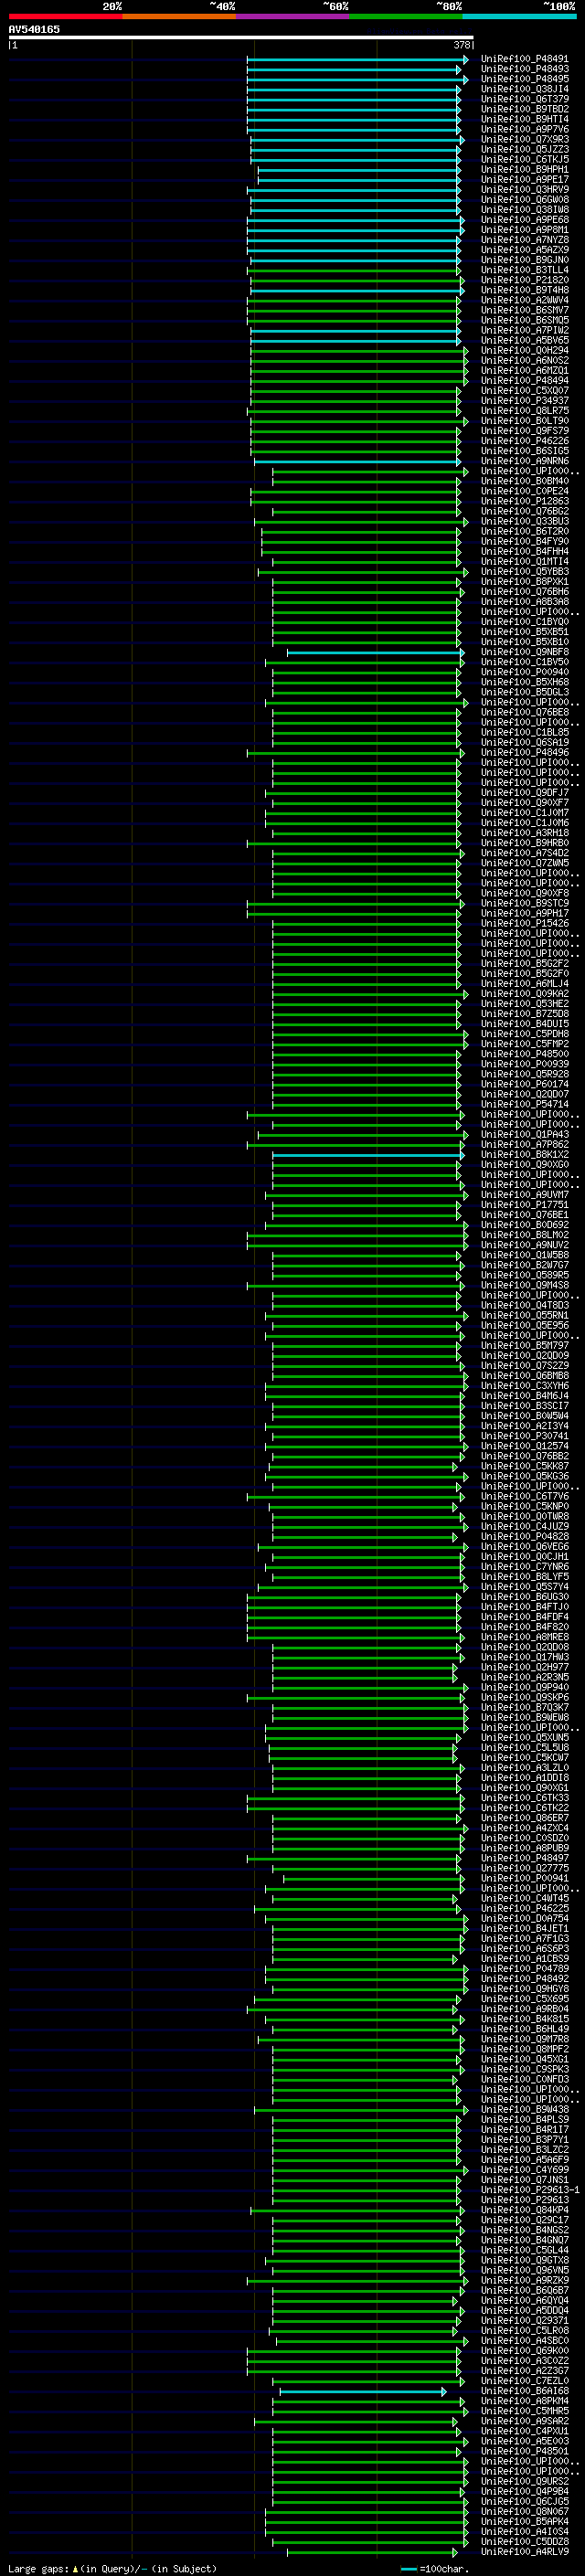Select hit label UniRef100_B9TBD2
Viewport: 585px width, 2576px height.
[525, 109]
